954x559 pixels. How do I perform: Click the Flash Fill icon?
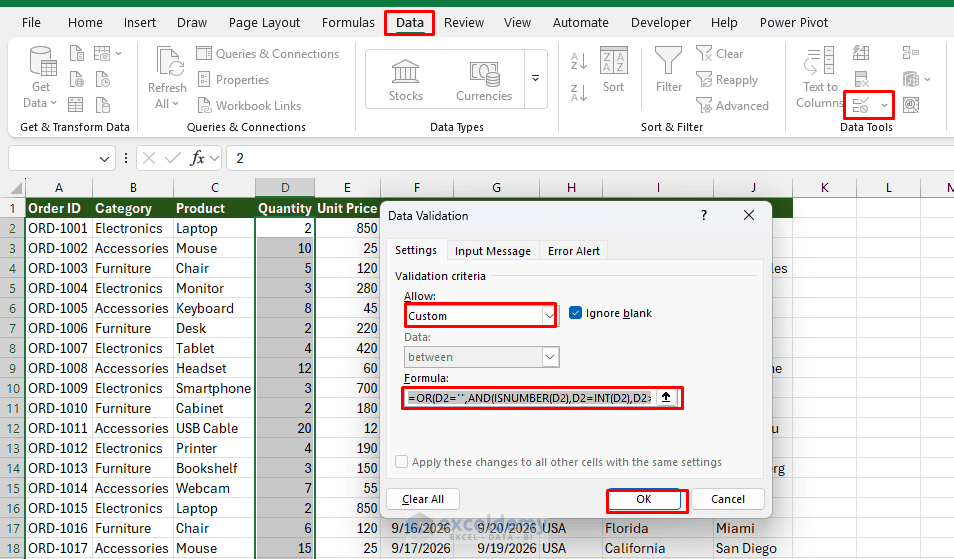tap(861, 53)
